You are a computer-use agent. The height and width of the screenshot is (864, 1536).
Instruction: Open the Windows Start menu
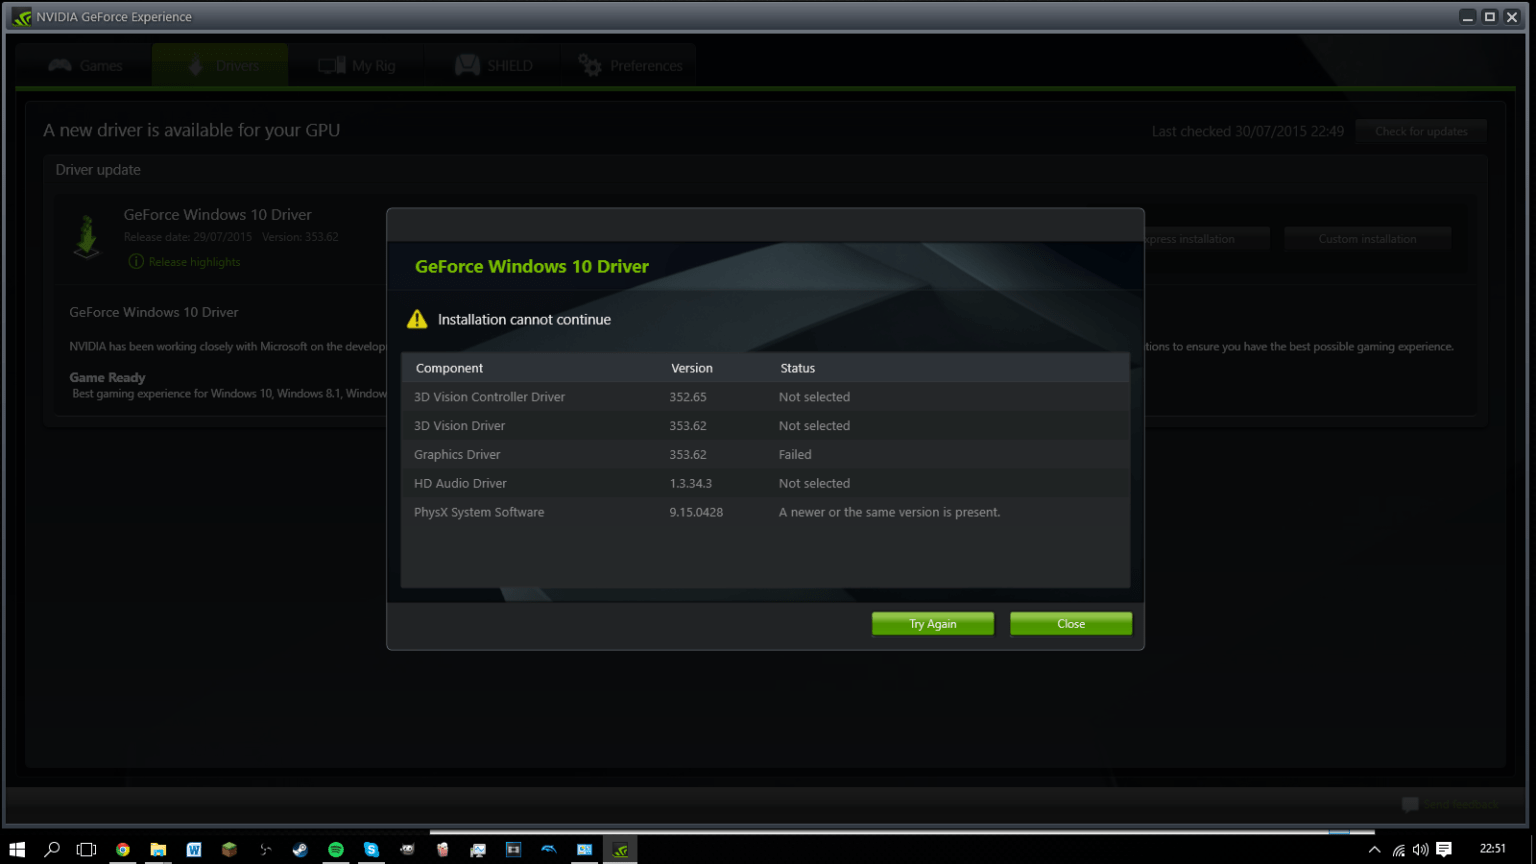point(18,849)
